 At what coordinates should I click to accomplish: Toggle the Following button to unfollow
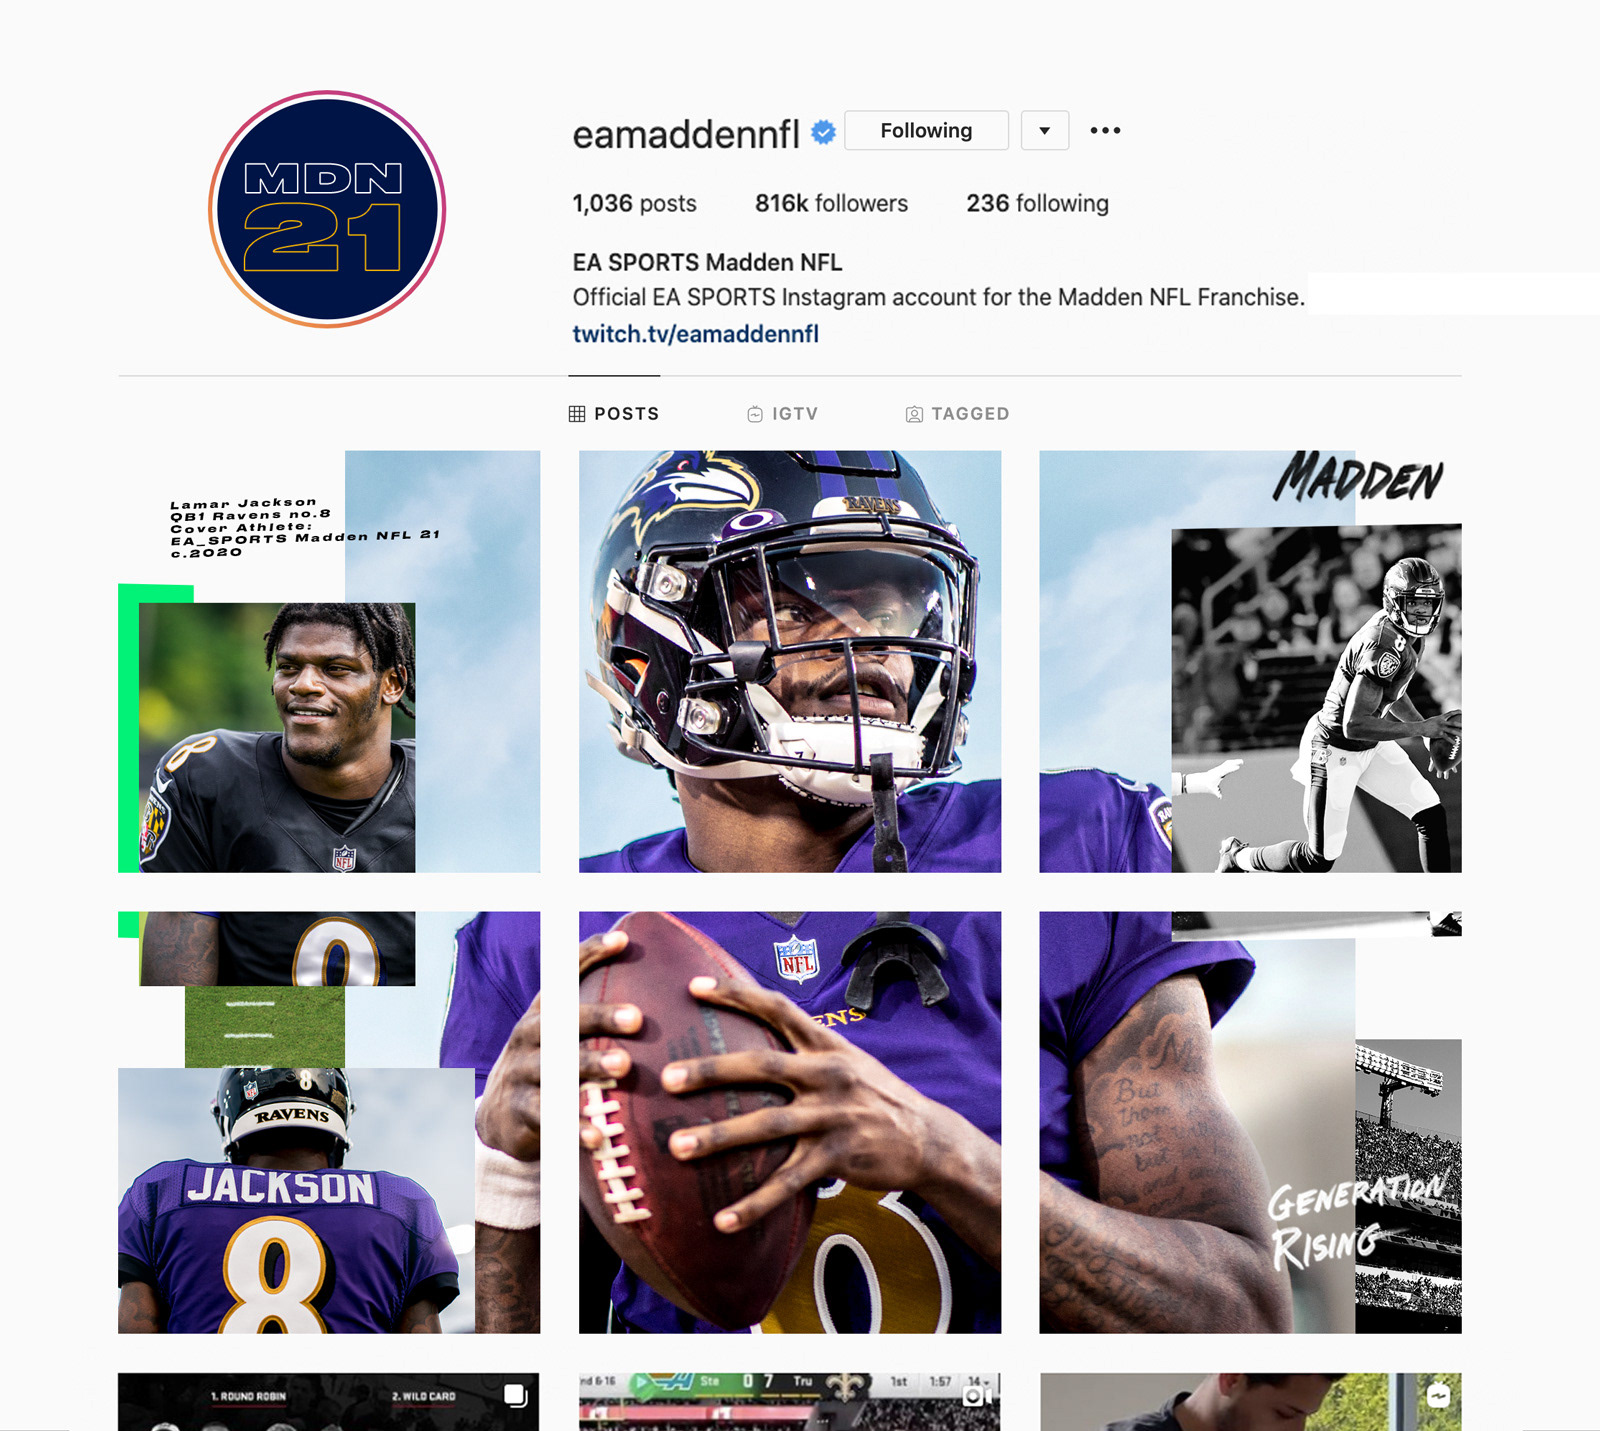pyautogui.click(x=926, y=130)
